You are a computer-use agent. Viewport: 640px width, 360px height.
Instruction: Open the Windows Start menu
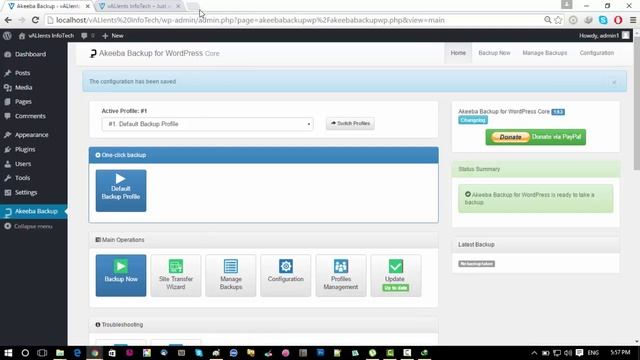8,353
